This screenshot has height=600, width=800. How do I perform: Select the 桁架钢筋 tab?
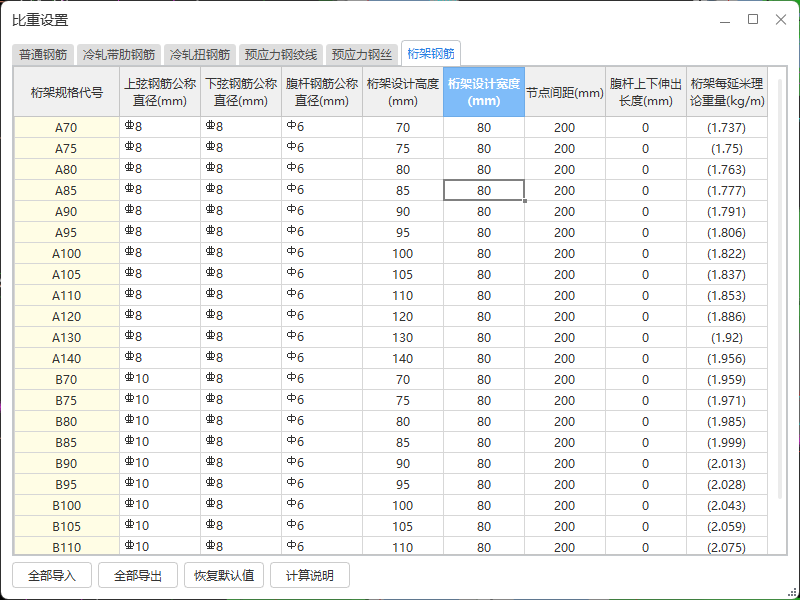431,54
